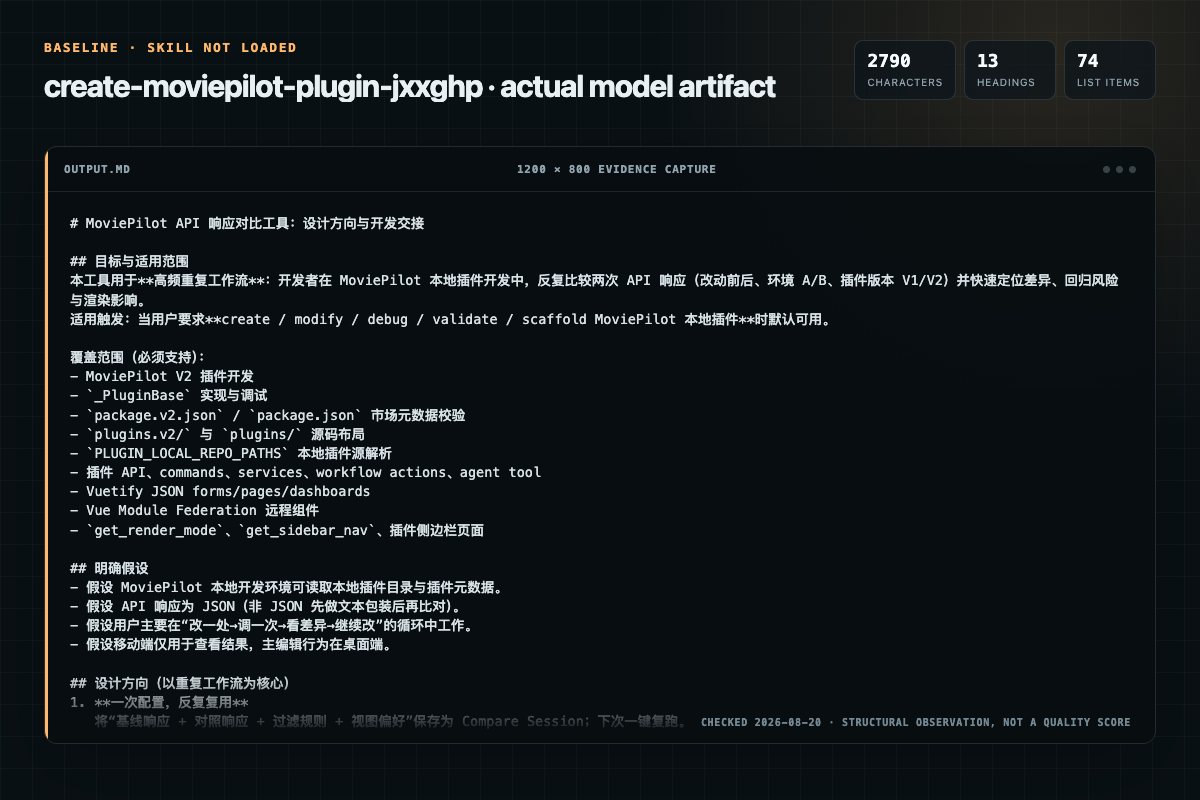Click the OUTPUT.MD file label
Image resolution: width=1200 pixels, height=800 pixels.
click(96, 169)
